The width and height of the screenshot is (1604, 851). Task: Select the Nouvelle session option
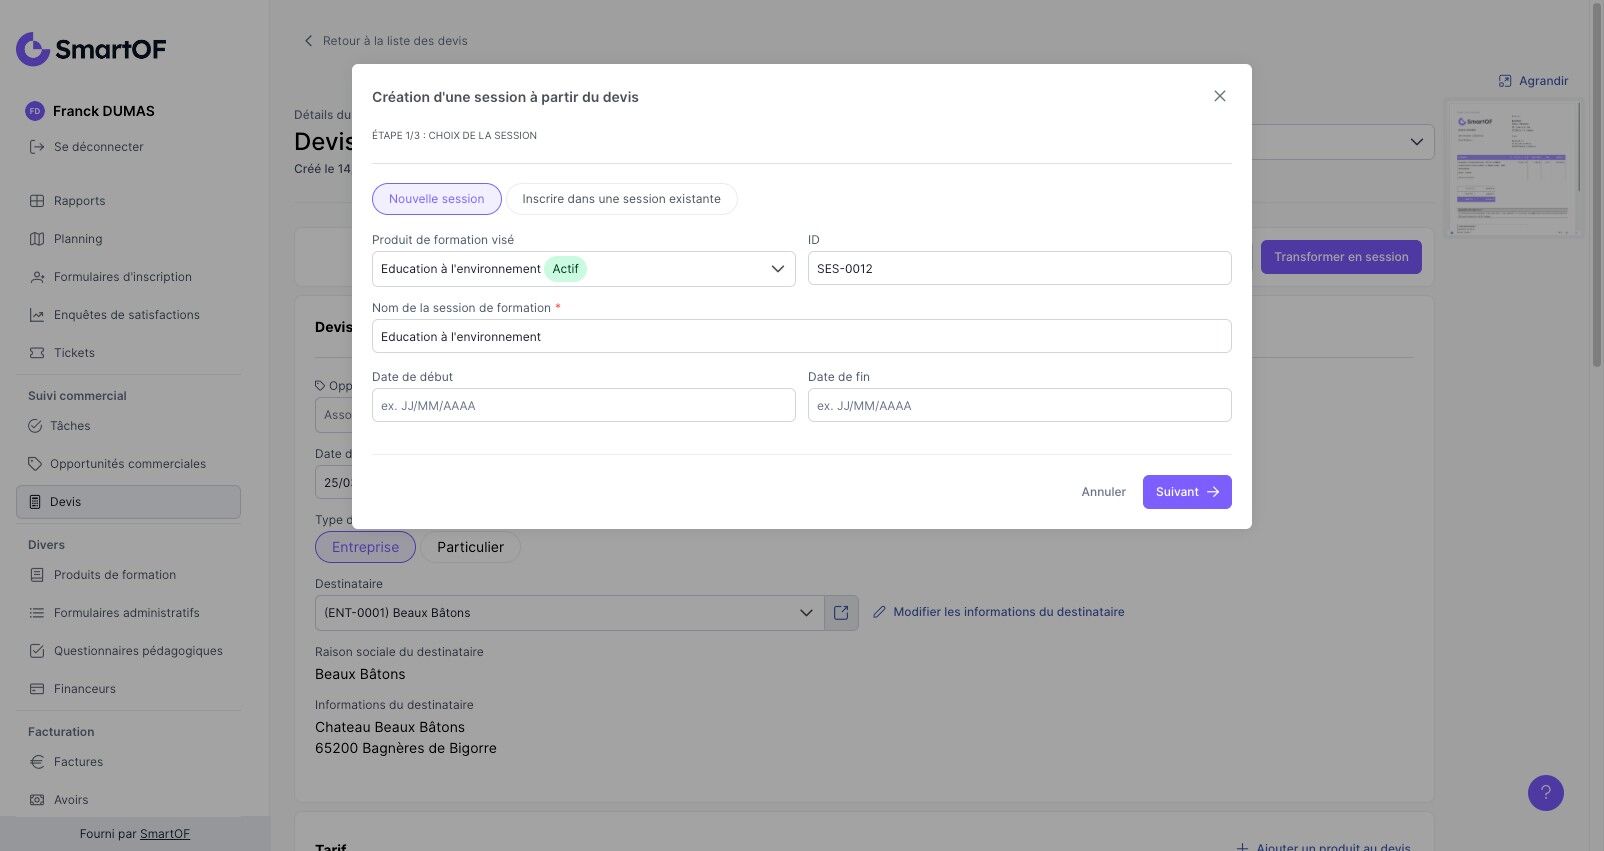pyautogui.click(x=436, y=199)
